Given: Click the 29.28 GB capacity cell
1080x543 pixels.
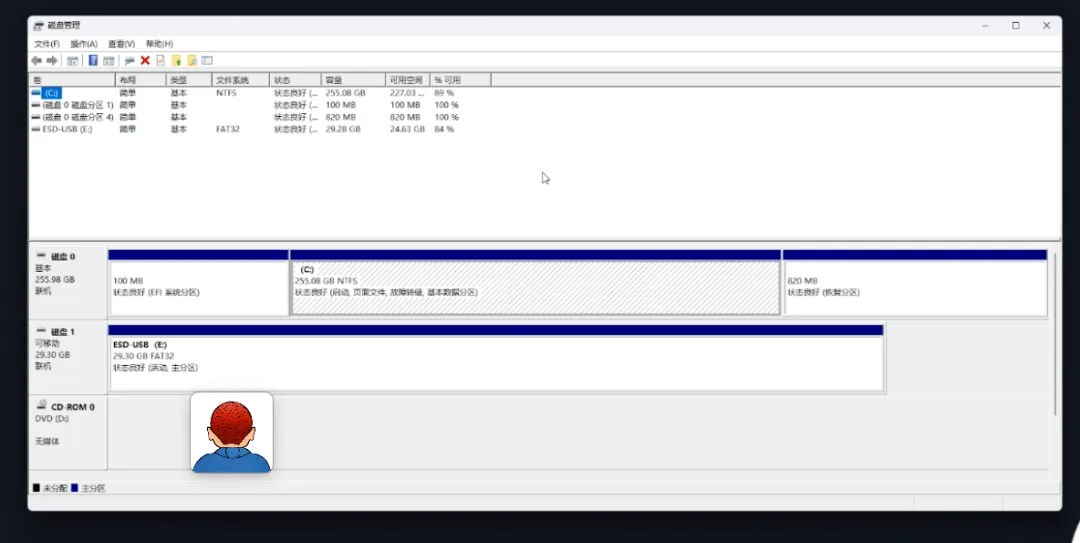Looking at the screenshot, I should click(x=343, y=130).
